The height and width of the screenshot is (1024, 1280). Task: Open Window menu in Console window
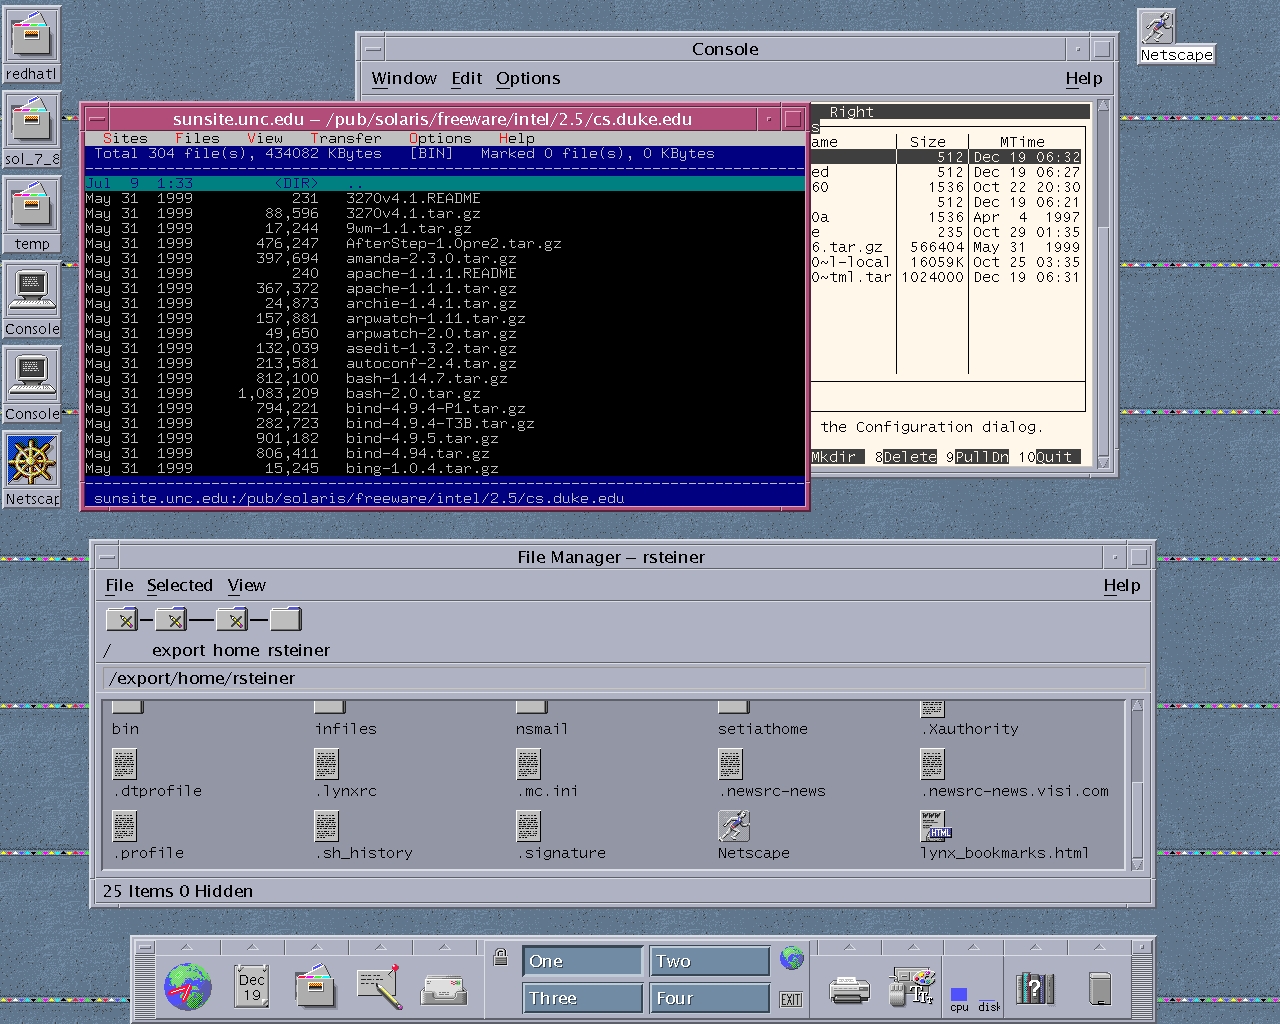tap(404, 78)
